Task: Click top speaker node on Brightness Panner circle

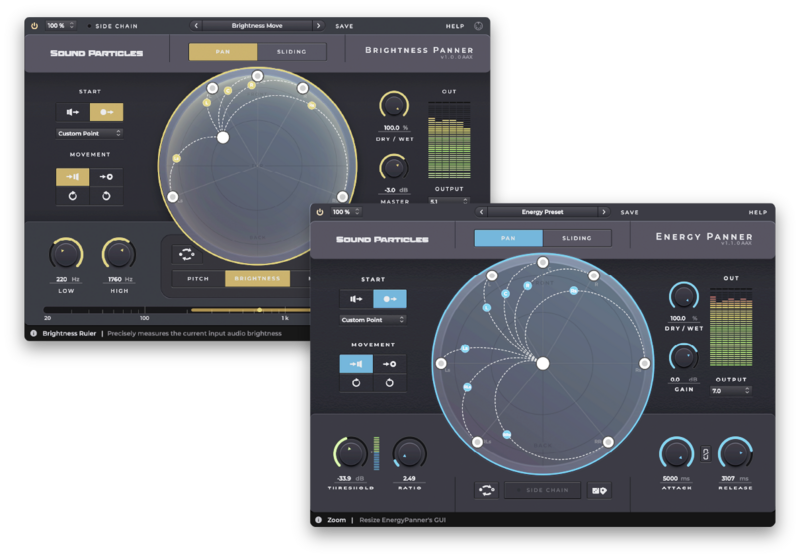Action: pyautogui.click(x=258, y=76)
